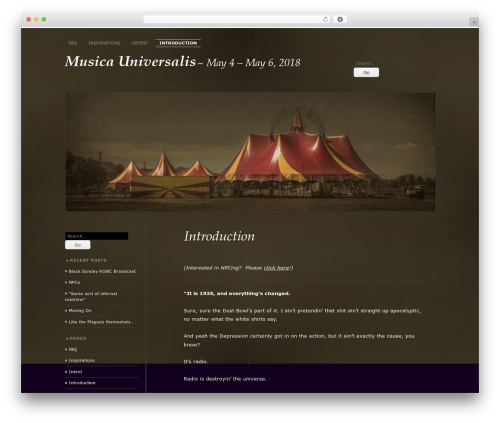Go to Musica Universalis site title
500x423 pixels.
coord(130,61)
